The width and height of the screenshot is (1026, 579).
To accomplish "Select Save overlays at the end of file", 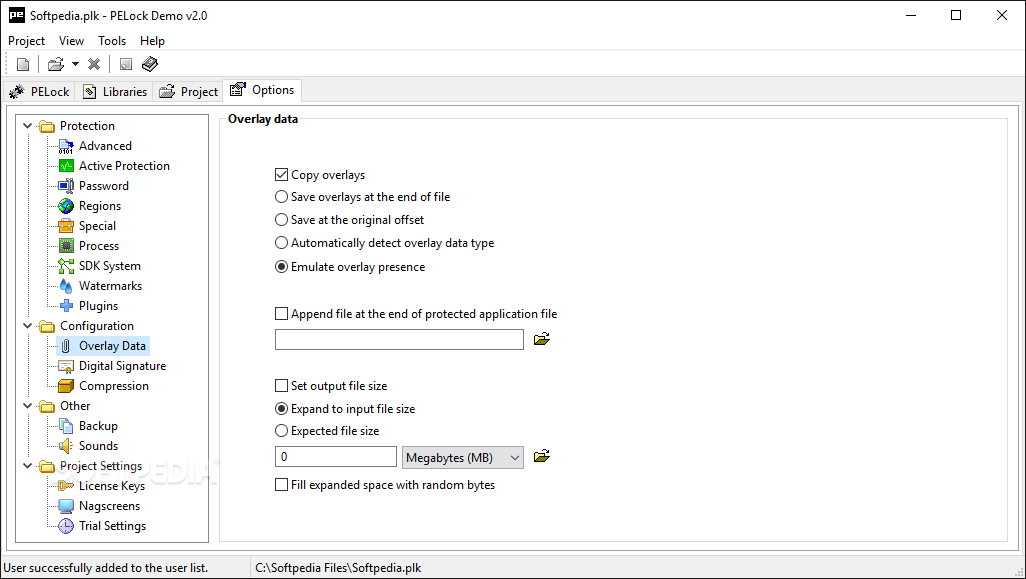I will tap(281, 196).
